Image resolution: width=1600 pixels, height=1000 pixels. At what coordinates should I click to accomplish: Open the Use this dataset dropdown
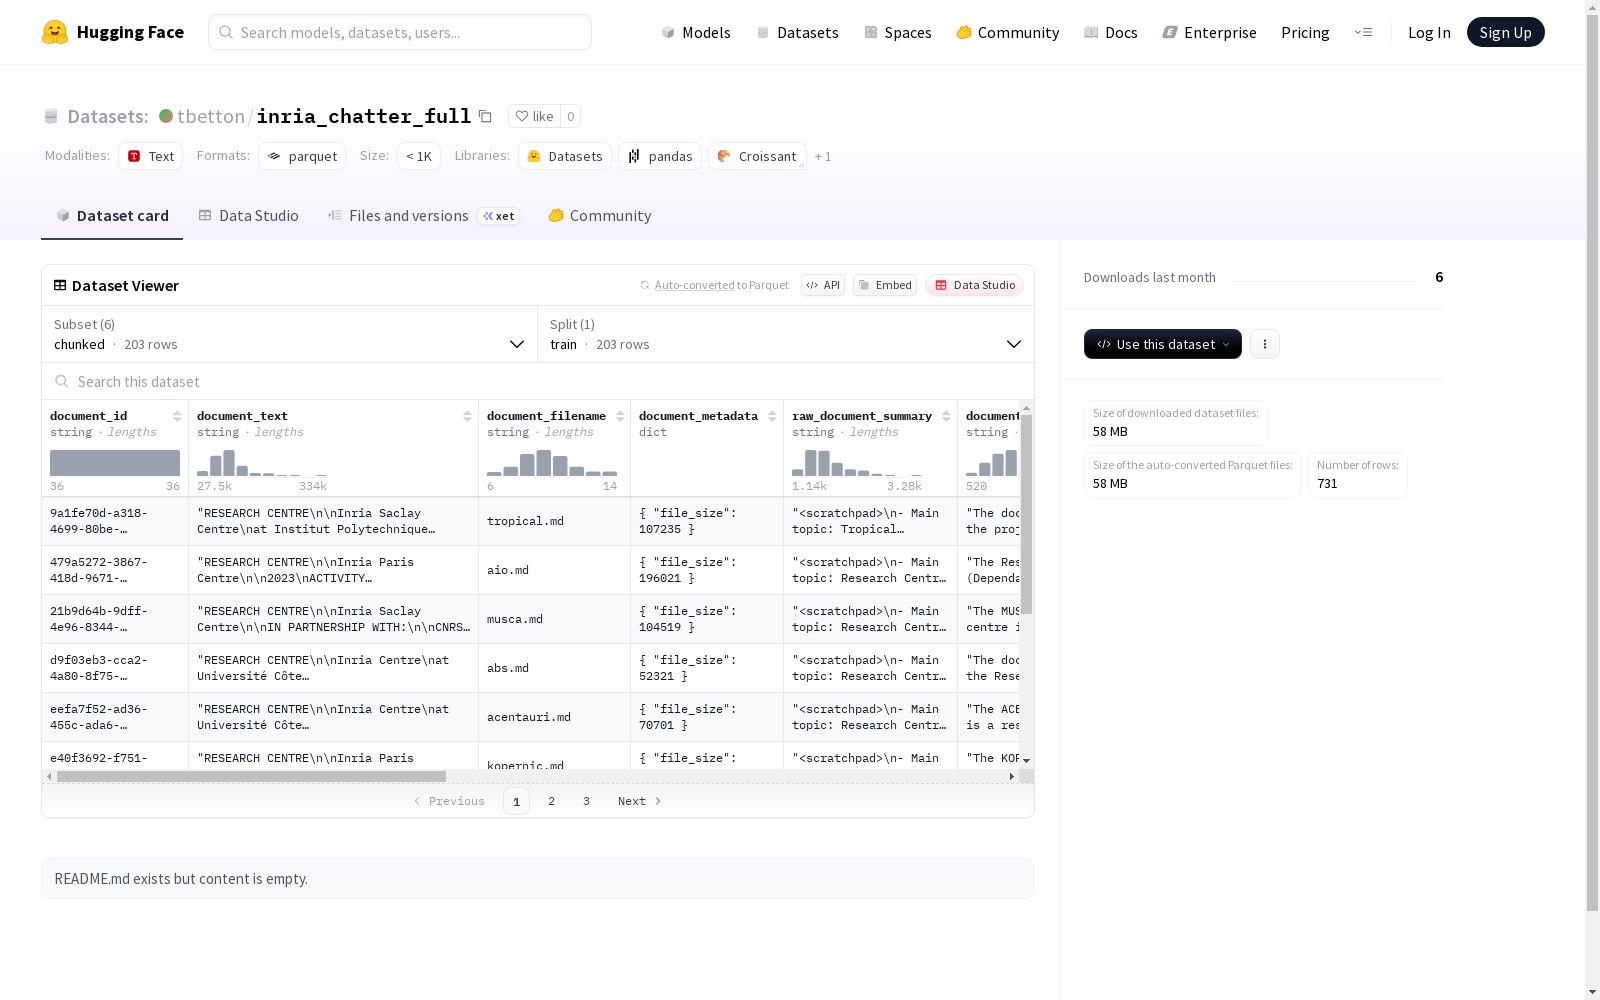(1163, 344)
